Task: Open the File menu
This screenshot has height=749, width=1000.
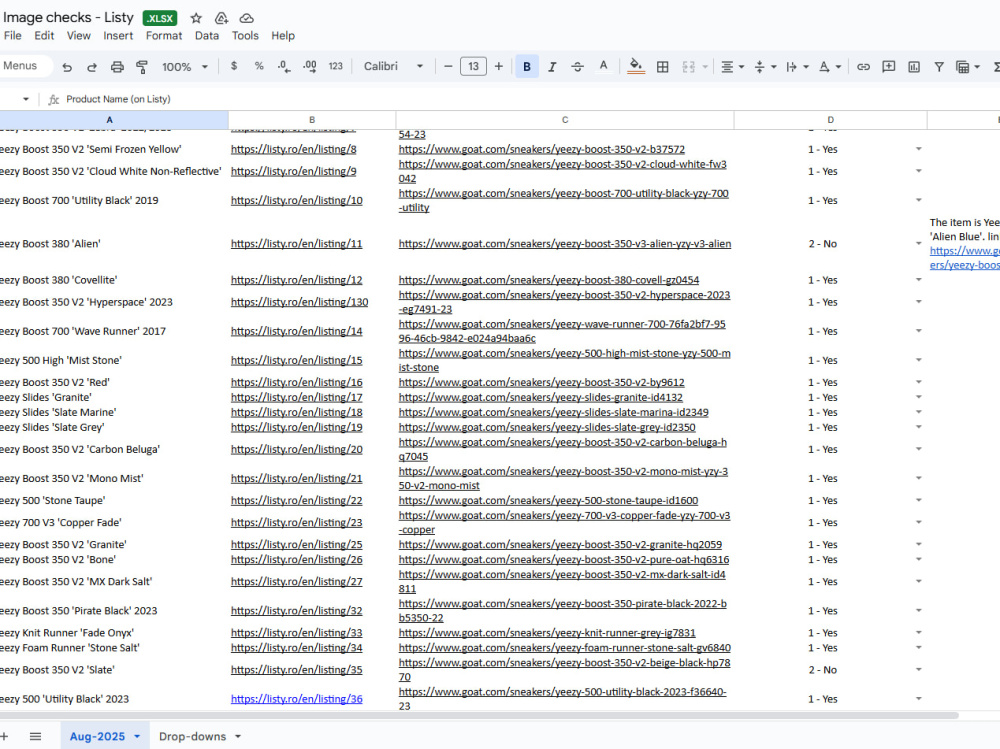Action: point(13,36)
